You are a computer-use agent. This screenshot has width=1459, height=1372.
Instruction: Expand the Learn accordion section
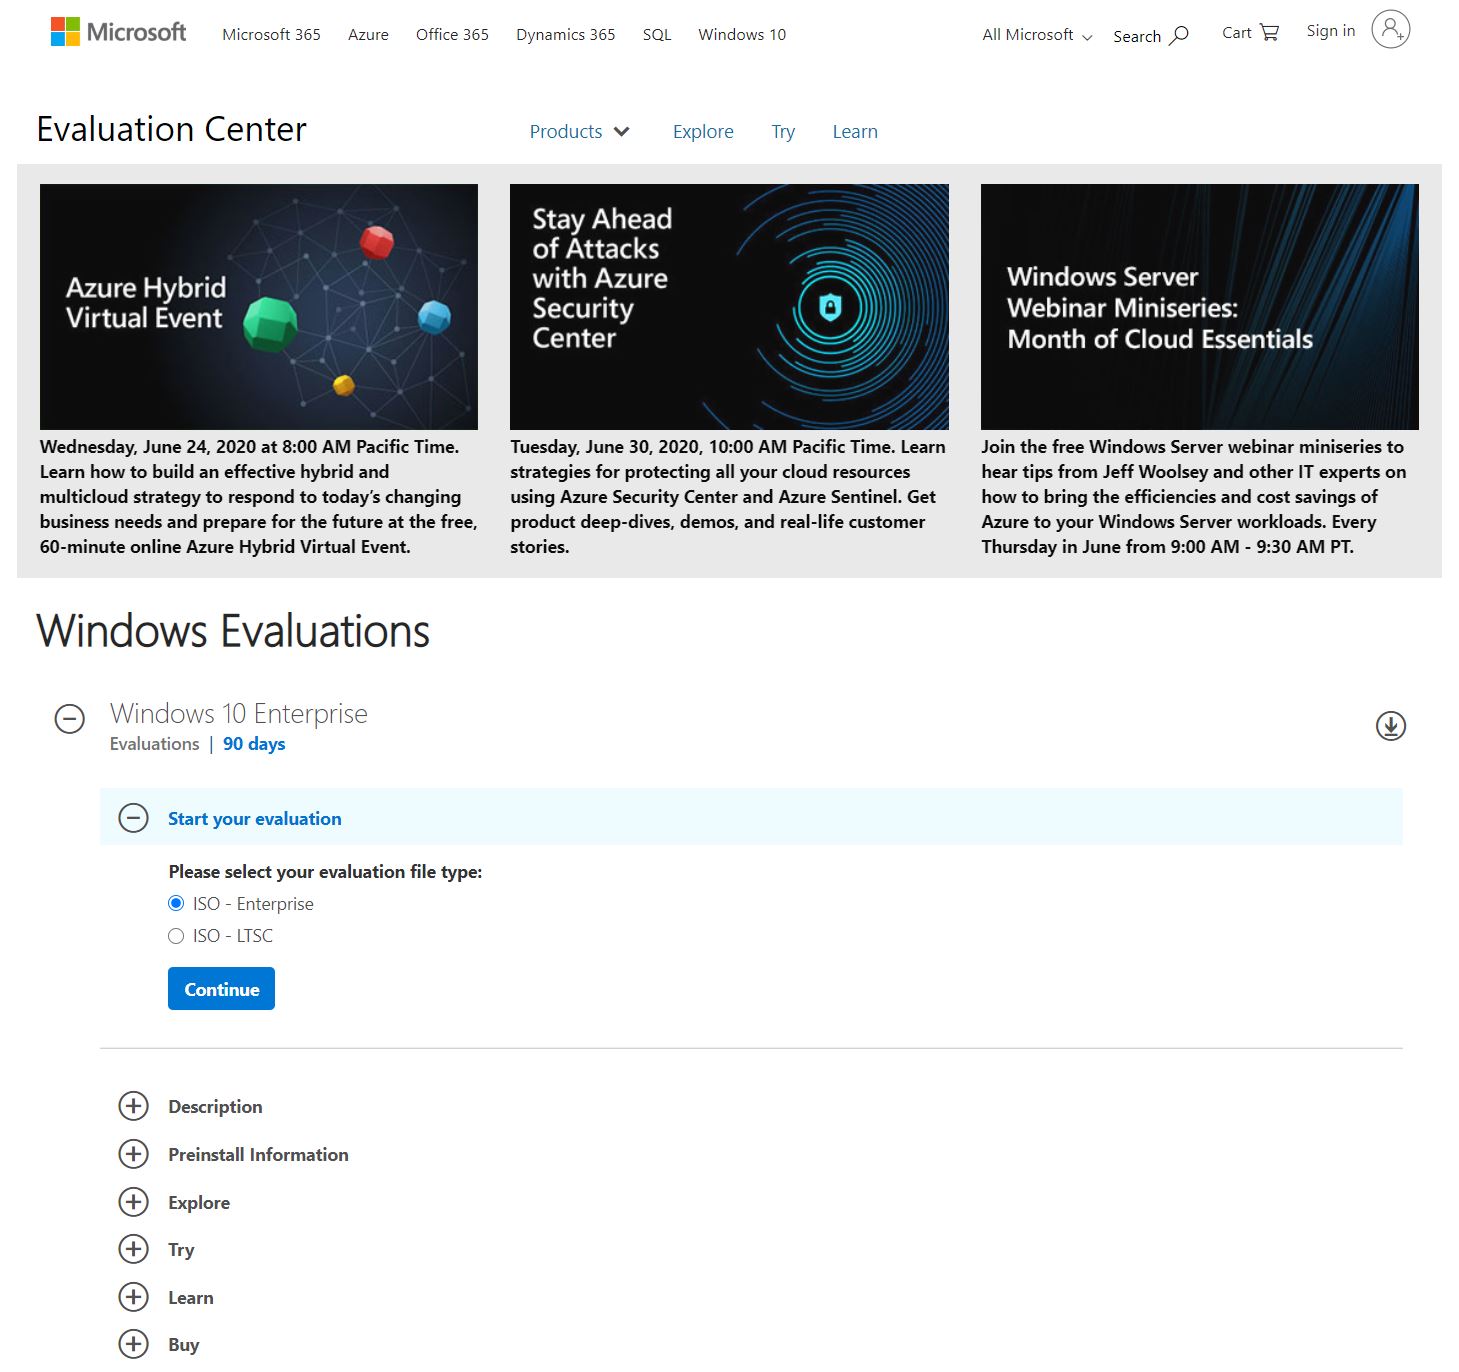tap(133, 1297)
